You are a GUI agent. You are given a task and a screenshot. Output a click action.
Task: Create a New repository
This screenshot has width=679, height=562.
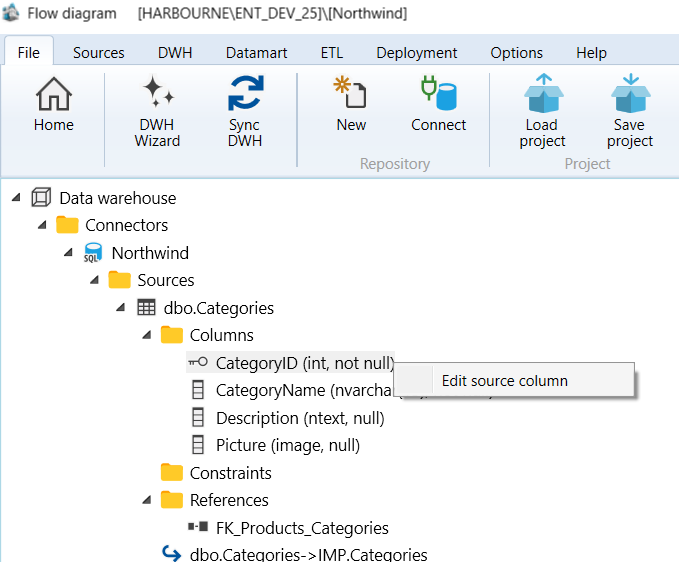pos(350,92)
